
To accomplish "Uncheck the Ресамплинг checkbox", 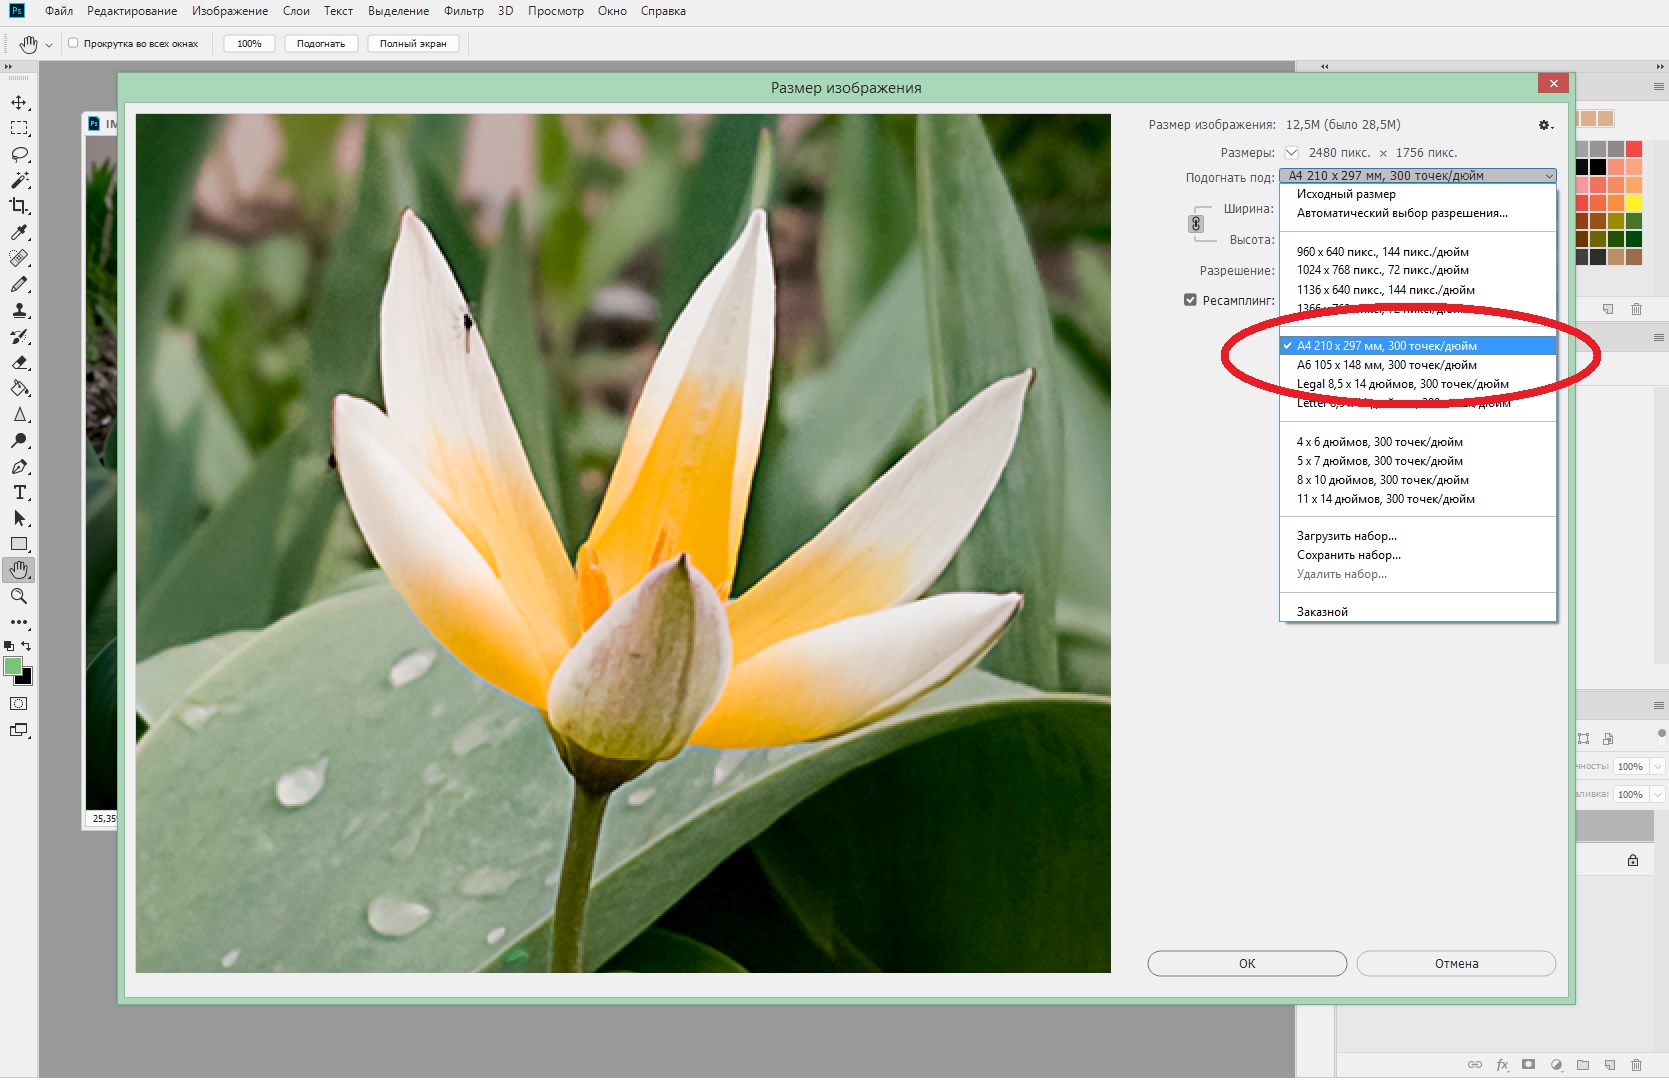I will tap(1190, 300).
